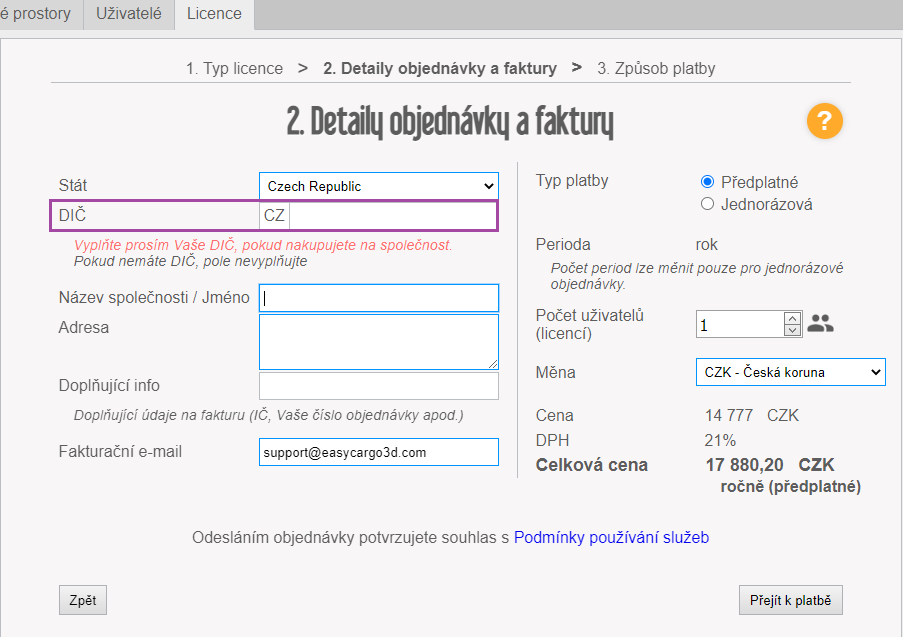Switch to the Uživatelé tab
This screenshot has height=637, width=903.
(128, 14)
